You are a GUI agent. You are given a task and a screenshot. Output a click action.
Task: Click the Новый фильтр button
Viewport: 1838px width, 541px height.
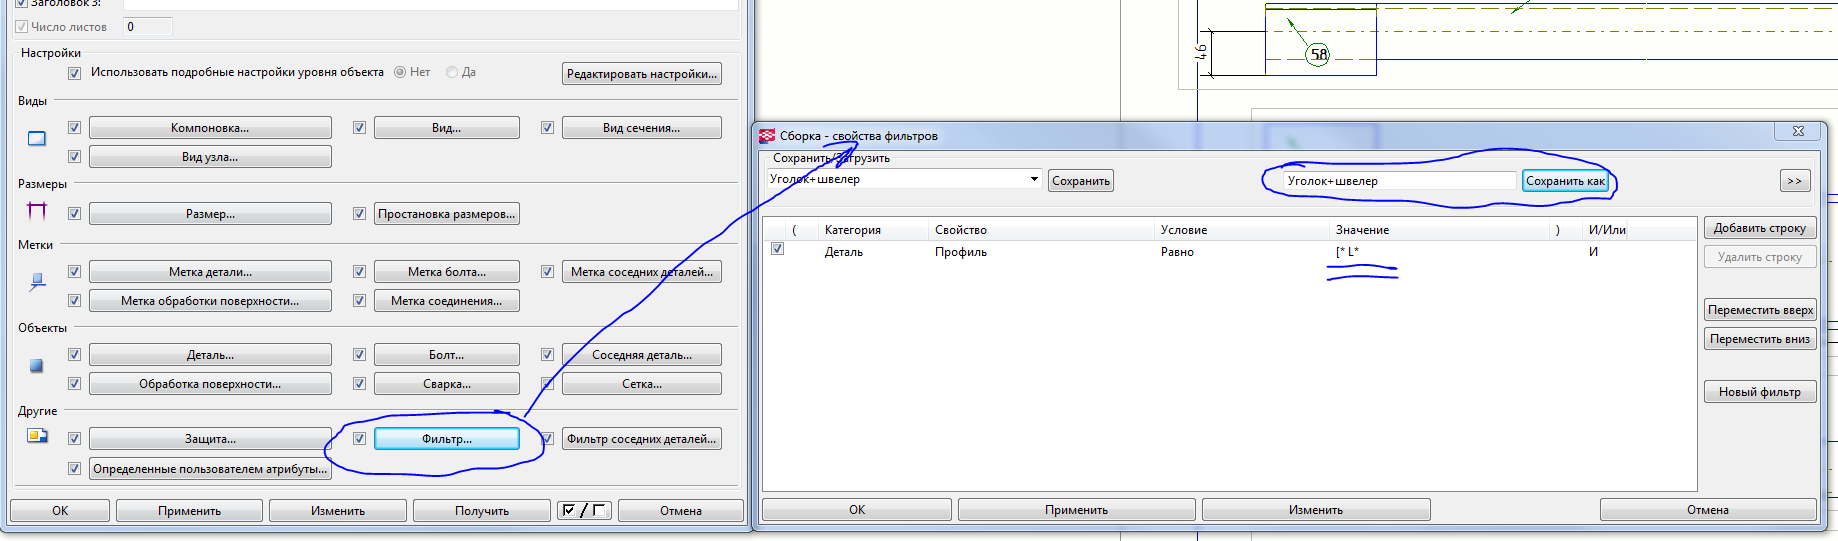tap(1760, 392)
